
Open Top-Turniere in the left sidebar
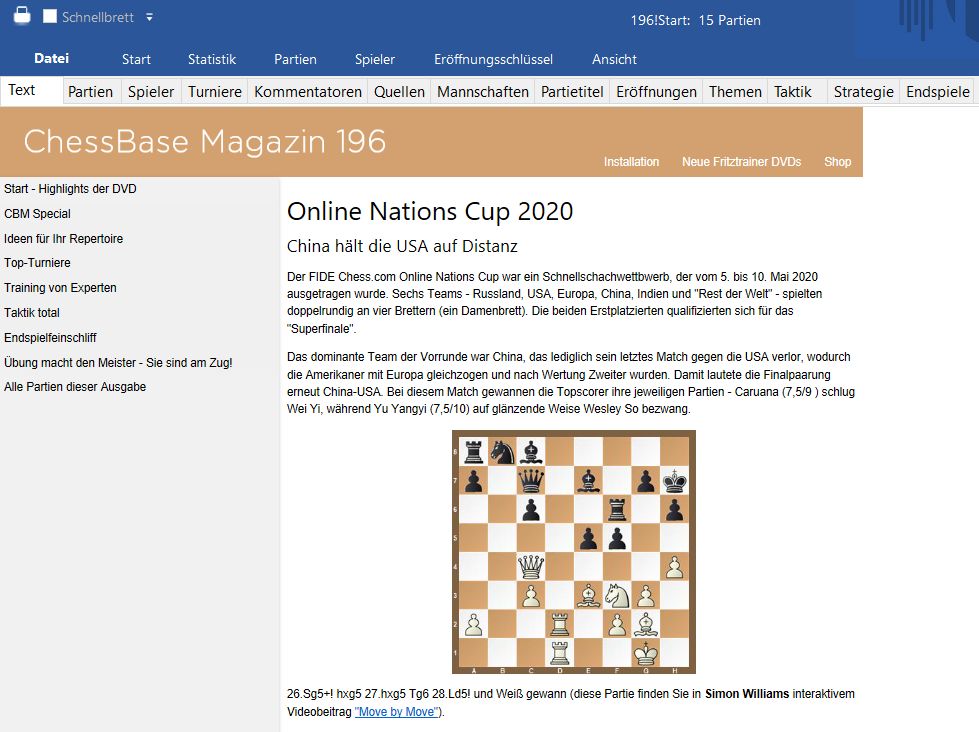click(37, 263)
